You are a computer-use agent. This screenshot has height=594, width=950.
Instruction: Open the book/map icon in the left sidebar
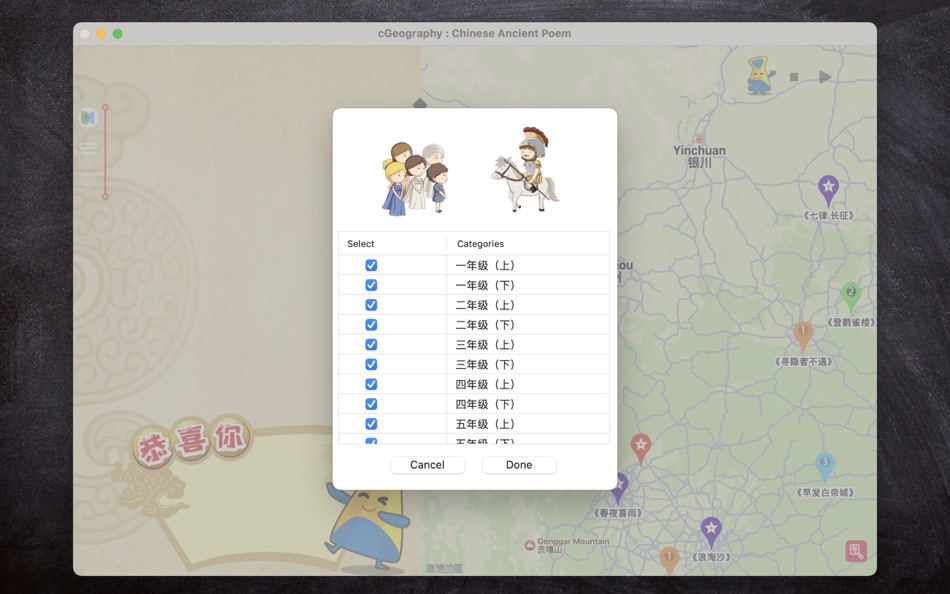pos(87,117)
